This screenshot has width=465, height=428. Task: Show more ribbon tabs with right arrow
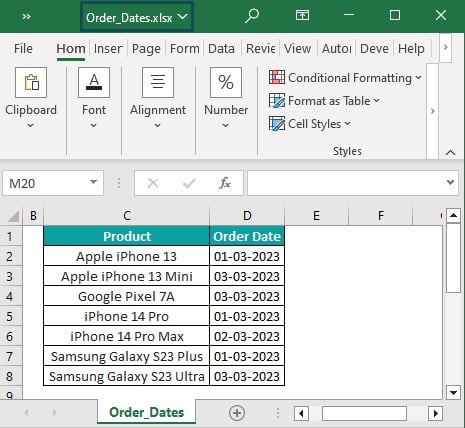[445, 47]
